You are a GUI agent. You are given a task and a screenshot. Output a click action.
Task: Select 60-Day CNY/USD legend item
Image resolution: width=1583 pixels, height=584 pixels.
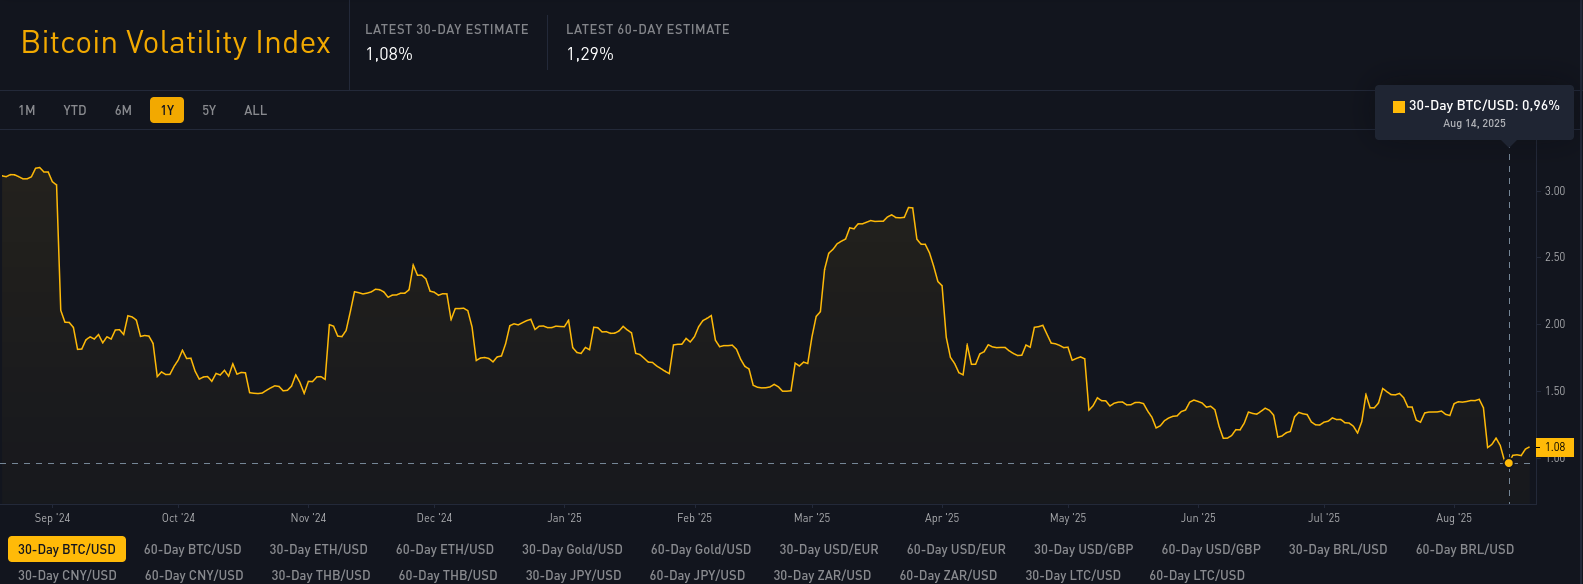194,575
